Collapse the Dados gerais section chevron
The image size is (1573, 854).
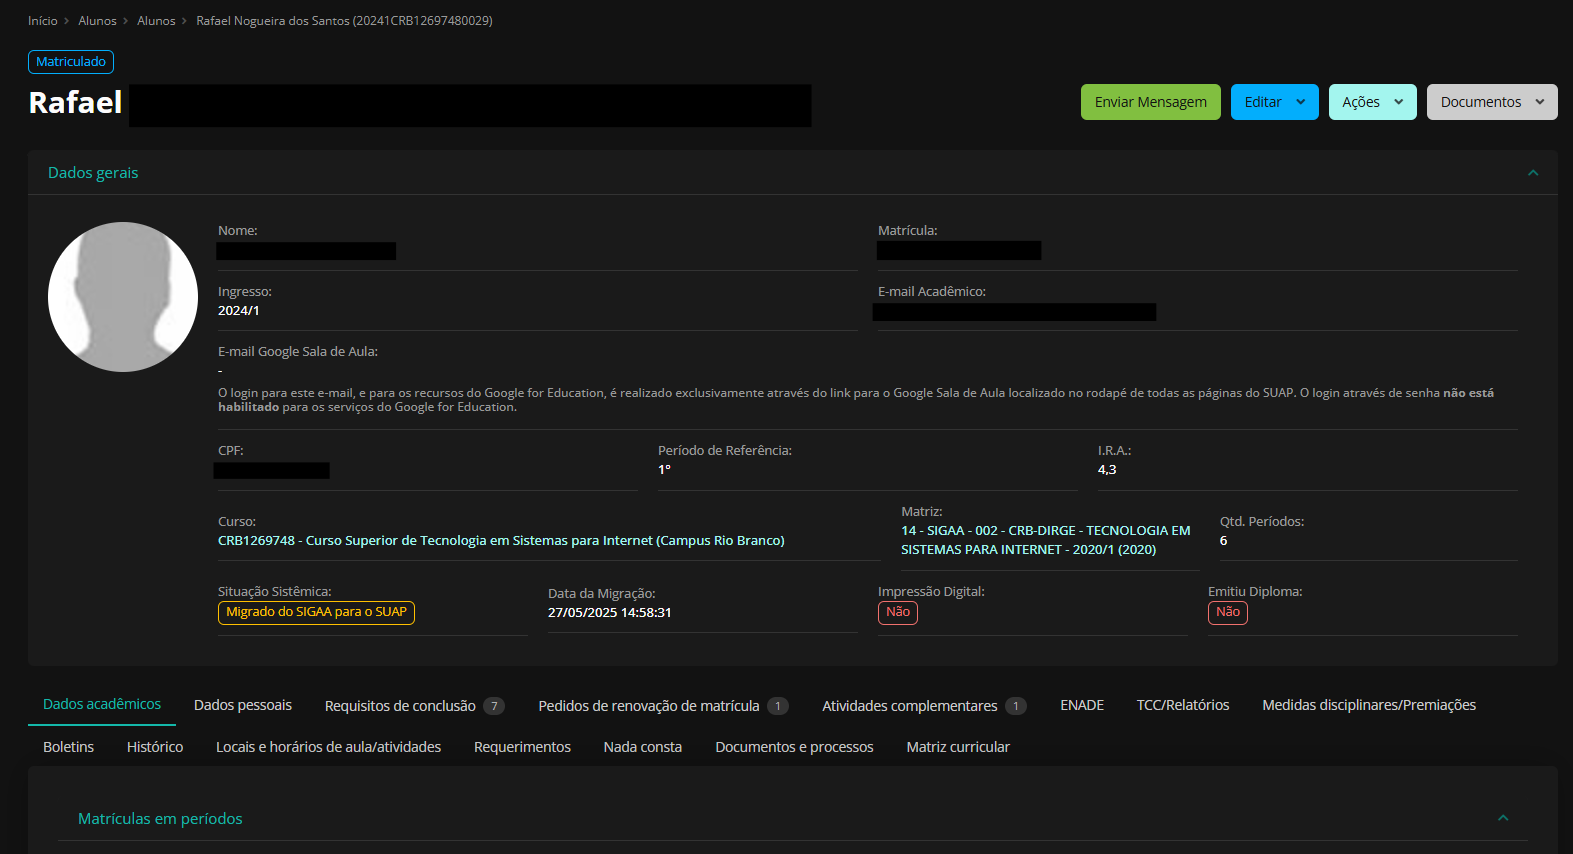1532,173
